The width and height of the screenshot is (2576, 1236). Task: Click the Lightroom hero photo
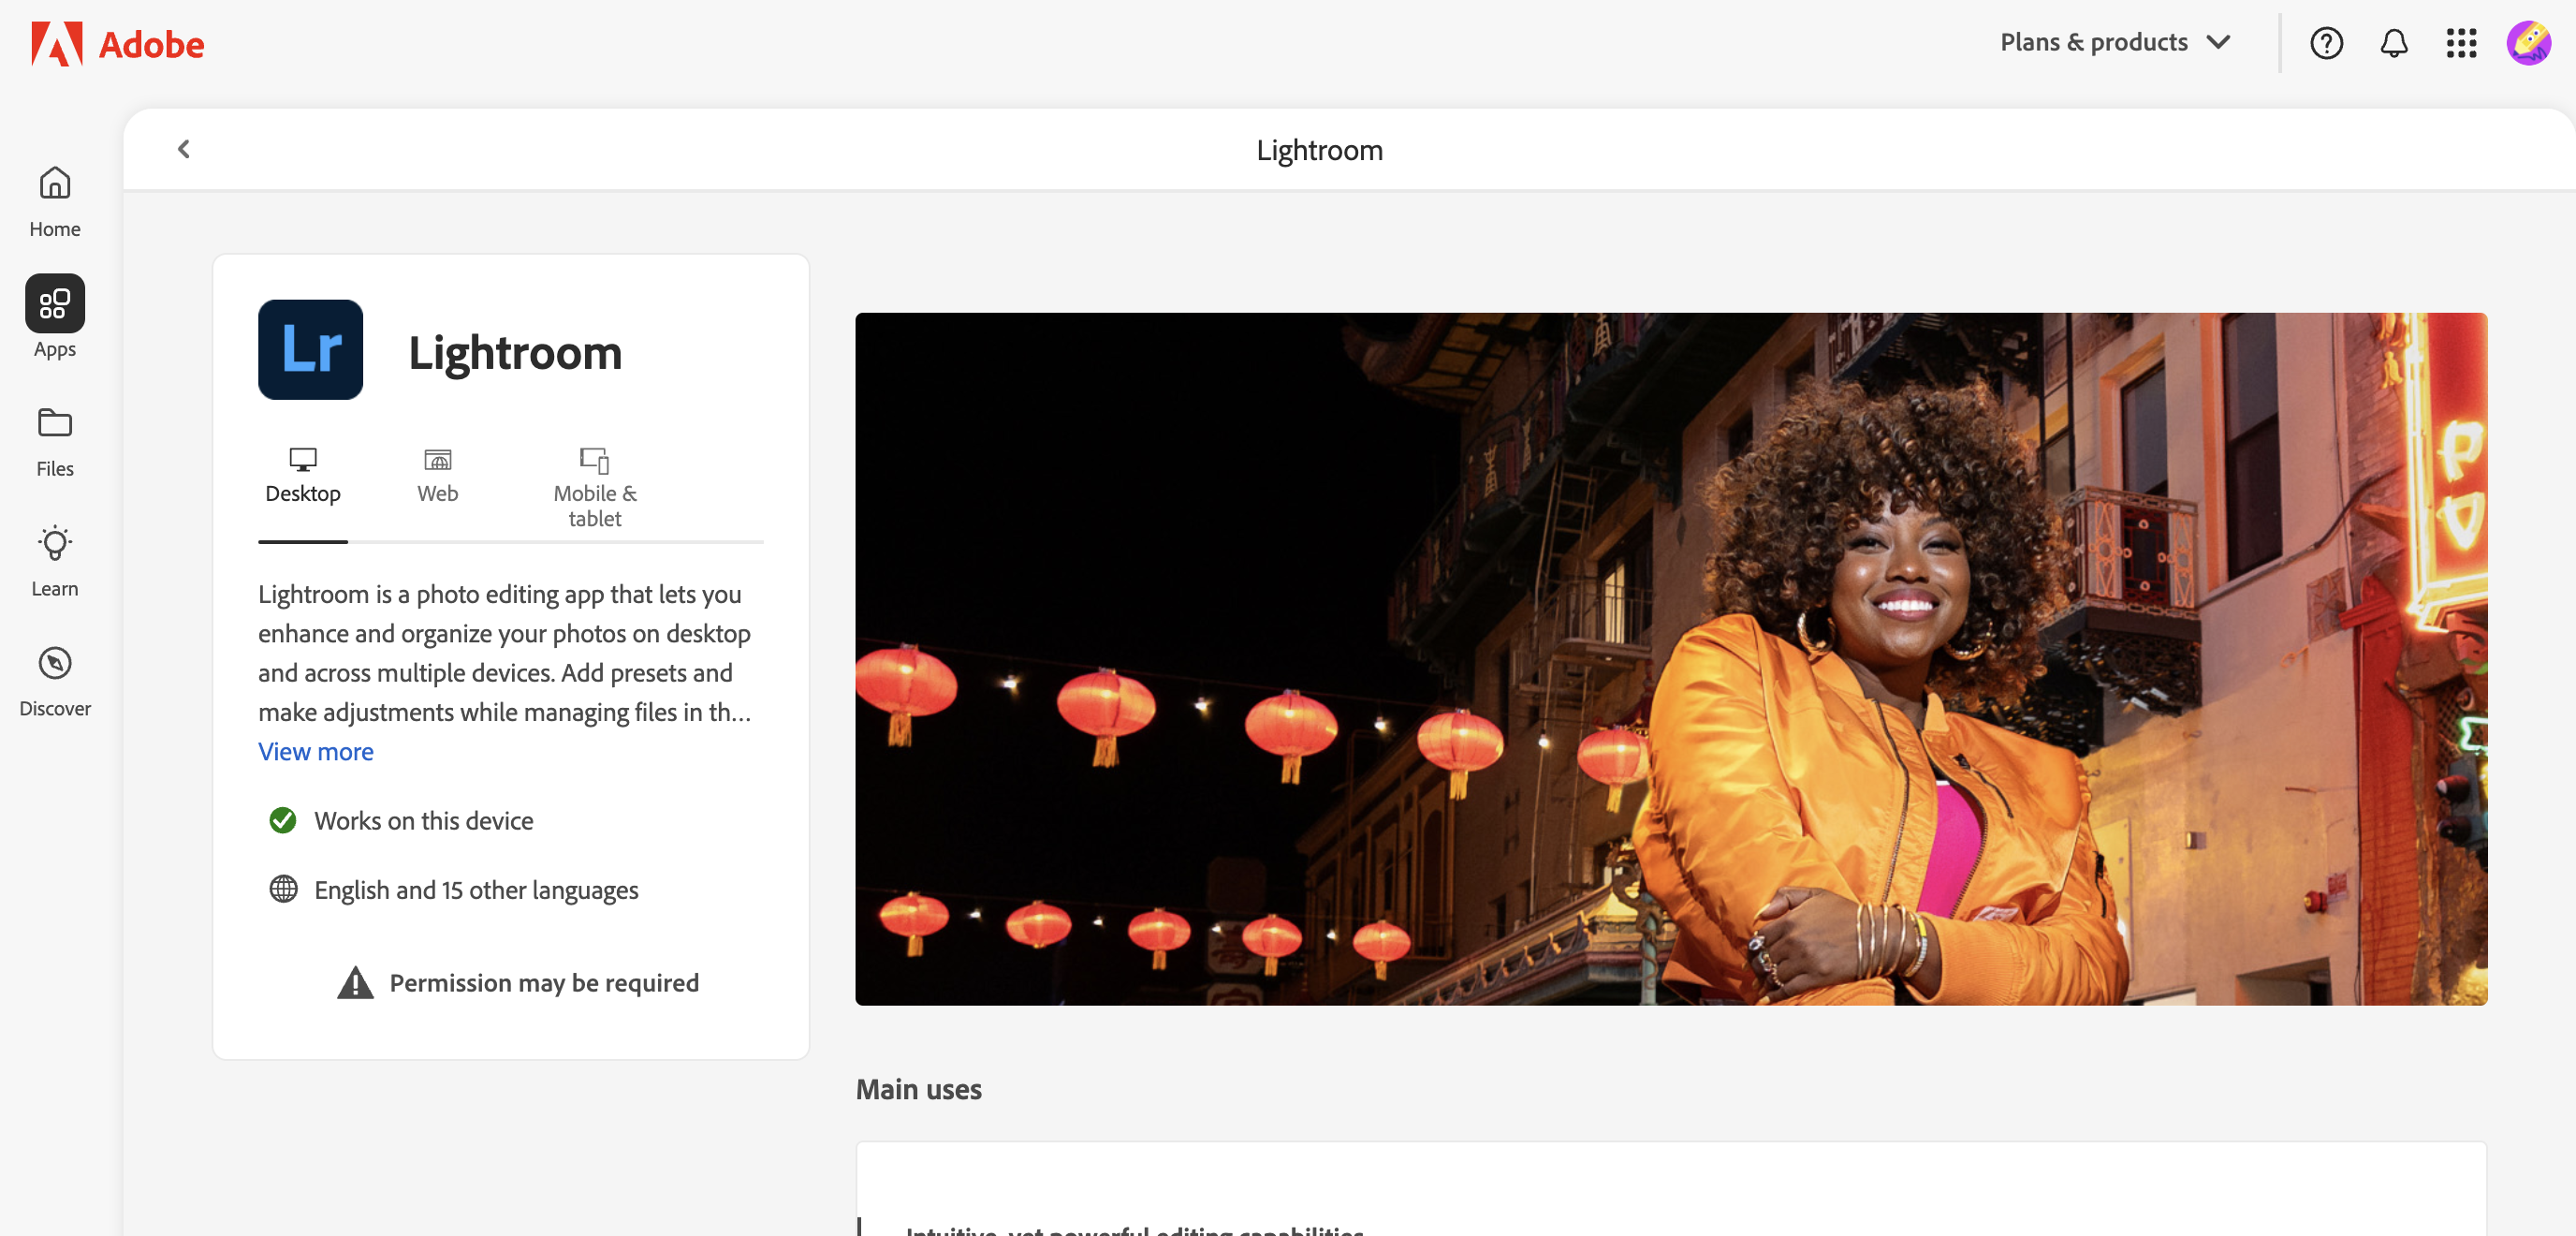click(1670, 659)
